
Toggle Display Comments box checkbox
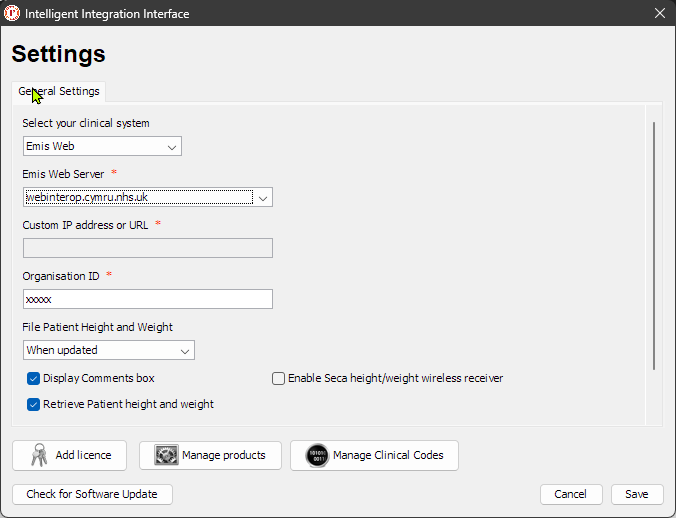tap(33, 378)
